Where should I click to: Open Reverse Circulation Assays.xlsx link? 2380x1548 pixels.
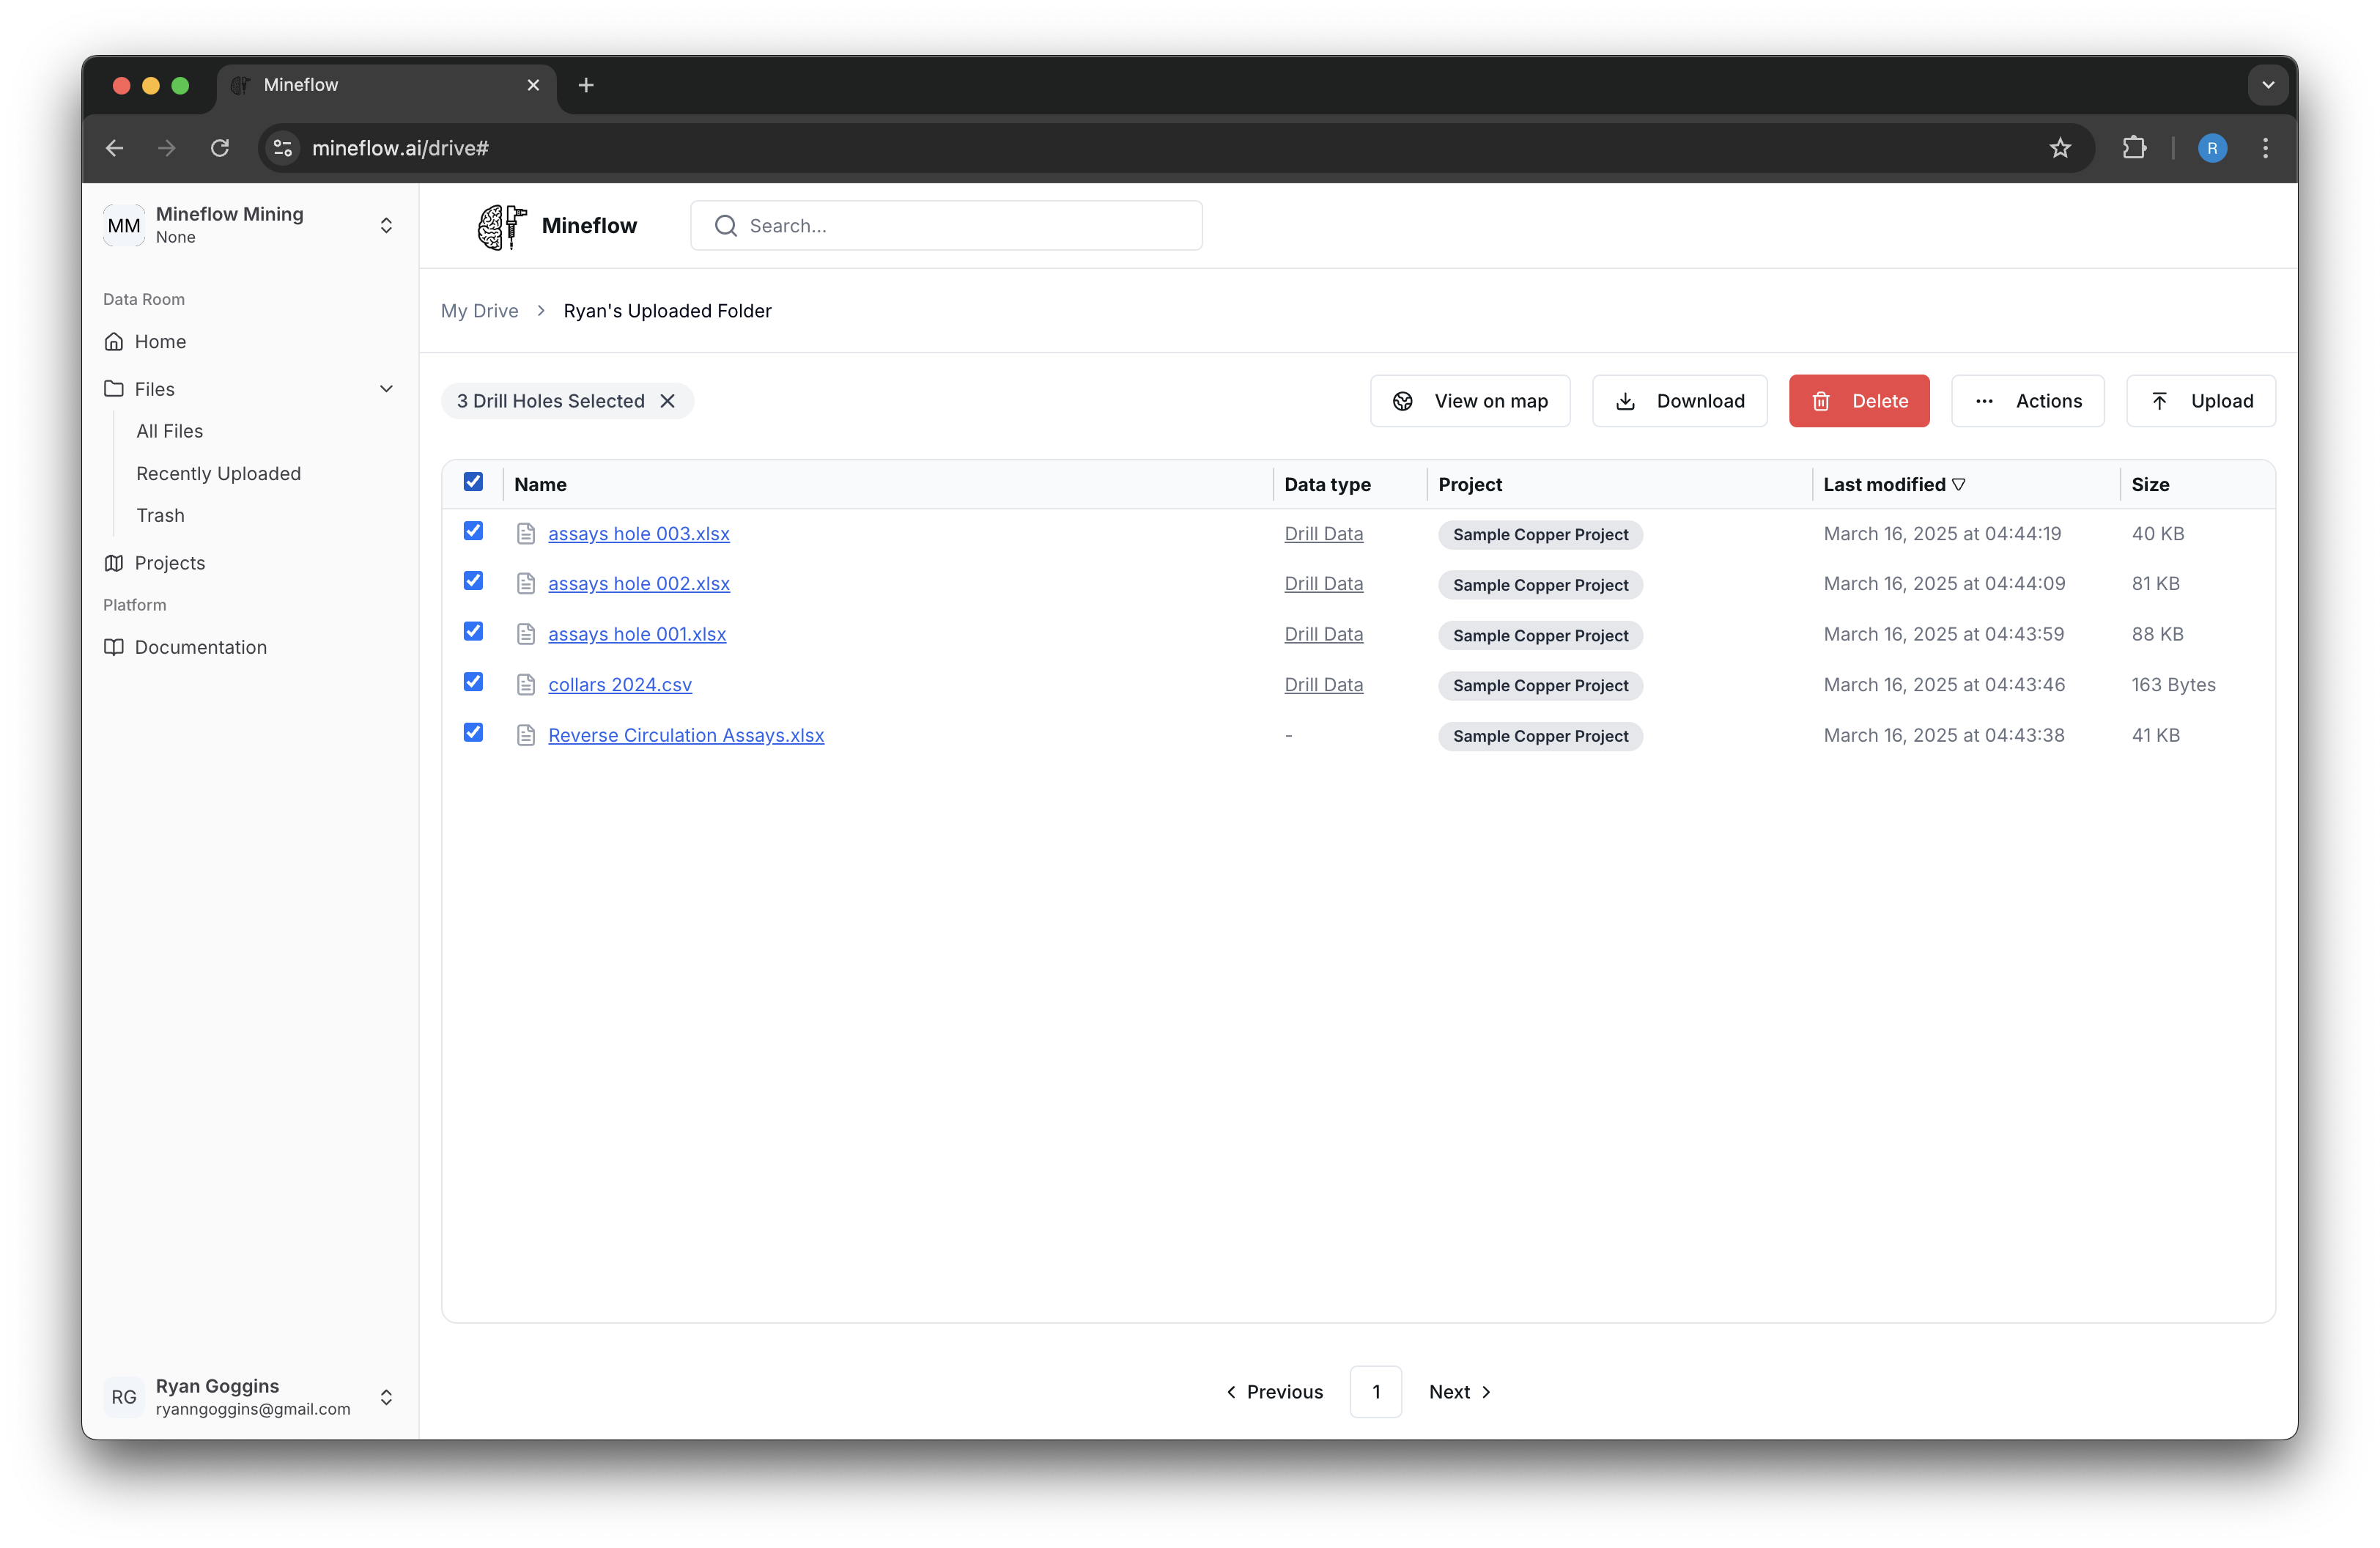(686, 735)
